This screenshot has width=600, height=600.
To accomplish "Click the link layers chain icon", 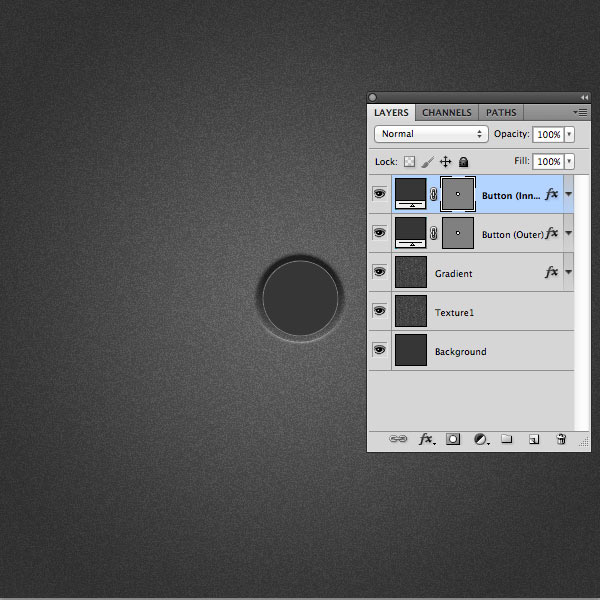I will point(398,439).
